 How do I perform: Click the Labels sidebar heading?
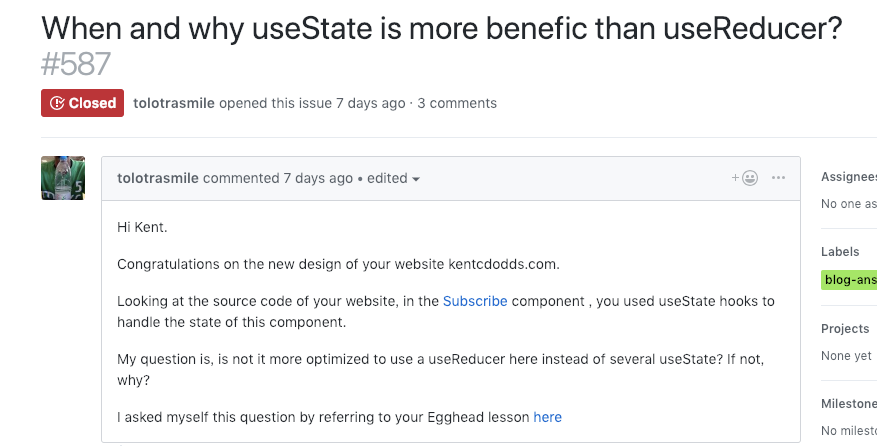(840, 252)
